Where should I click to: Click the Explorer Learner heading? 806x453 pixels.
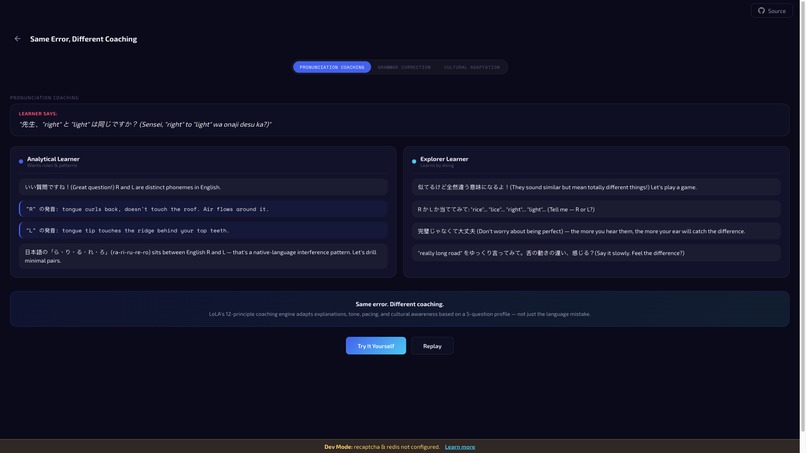pyautogui.click(x=444, y=159)
